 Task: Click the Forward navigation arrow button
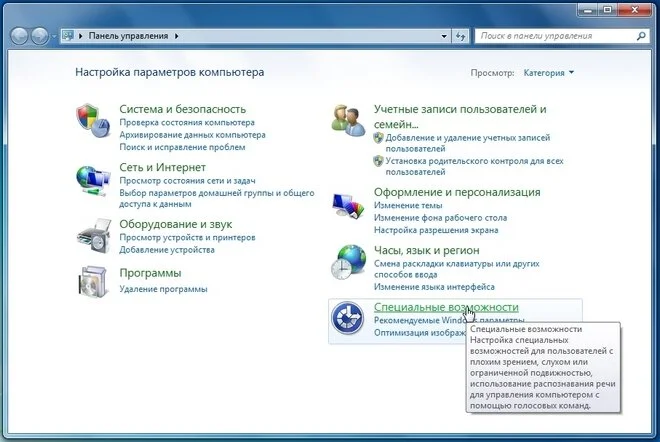click(40, 36)
